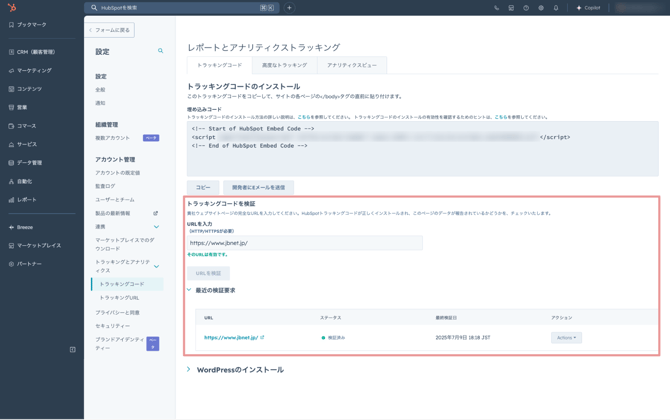
Task: Collapse the 最近の検証要求 section
Action: click(x=189, y=290)
